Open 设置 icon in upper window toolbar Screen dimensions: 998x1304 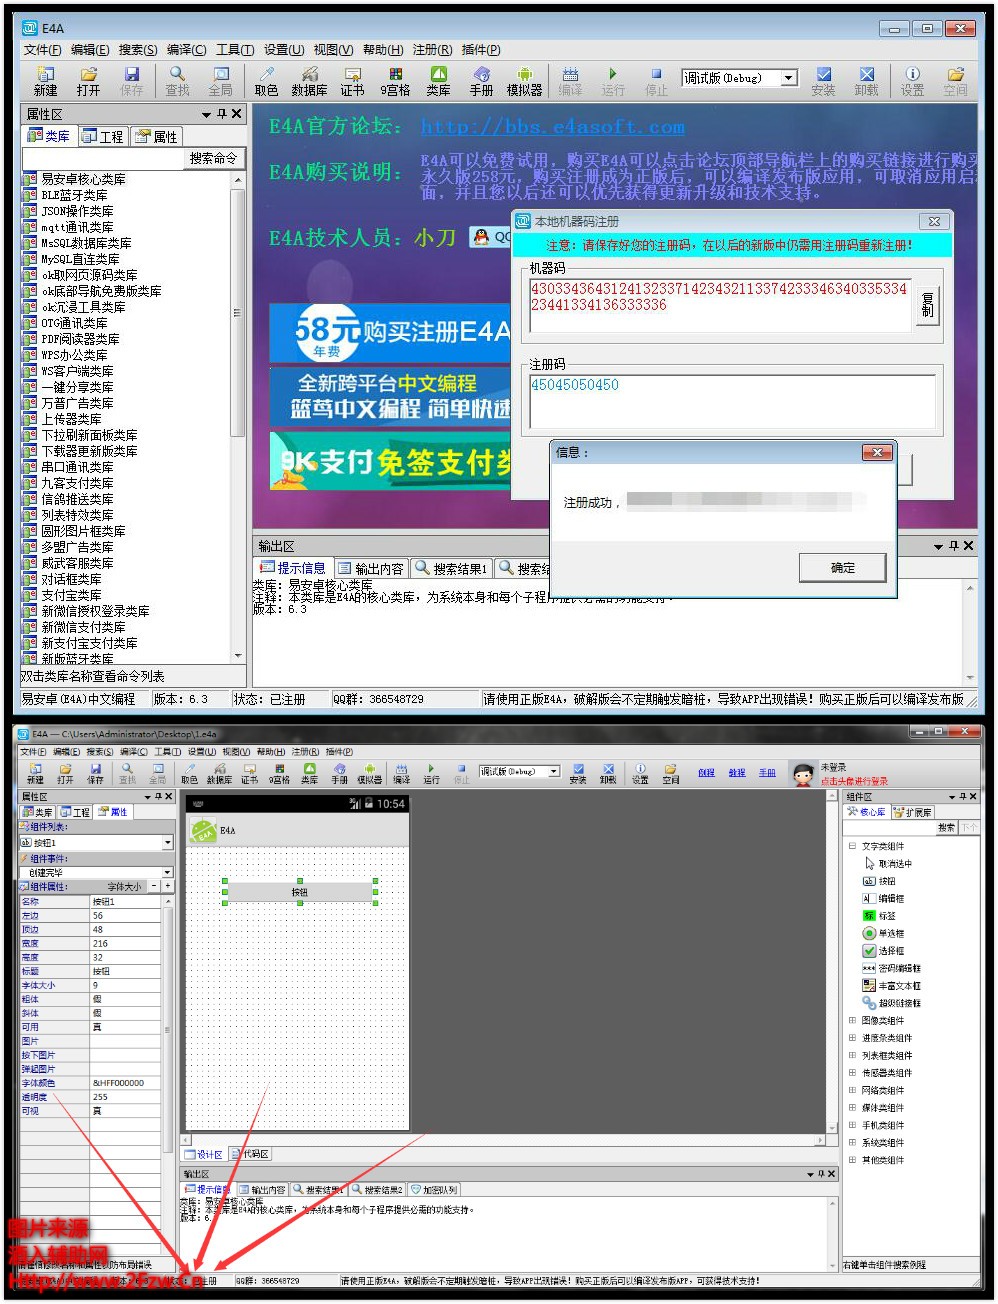912,81
